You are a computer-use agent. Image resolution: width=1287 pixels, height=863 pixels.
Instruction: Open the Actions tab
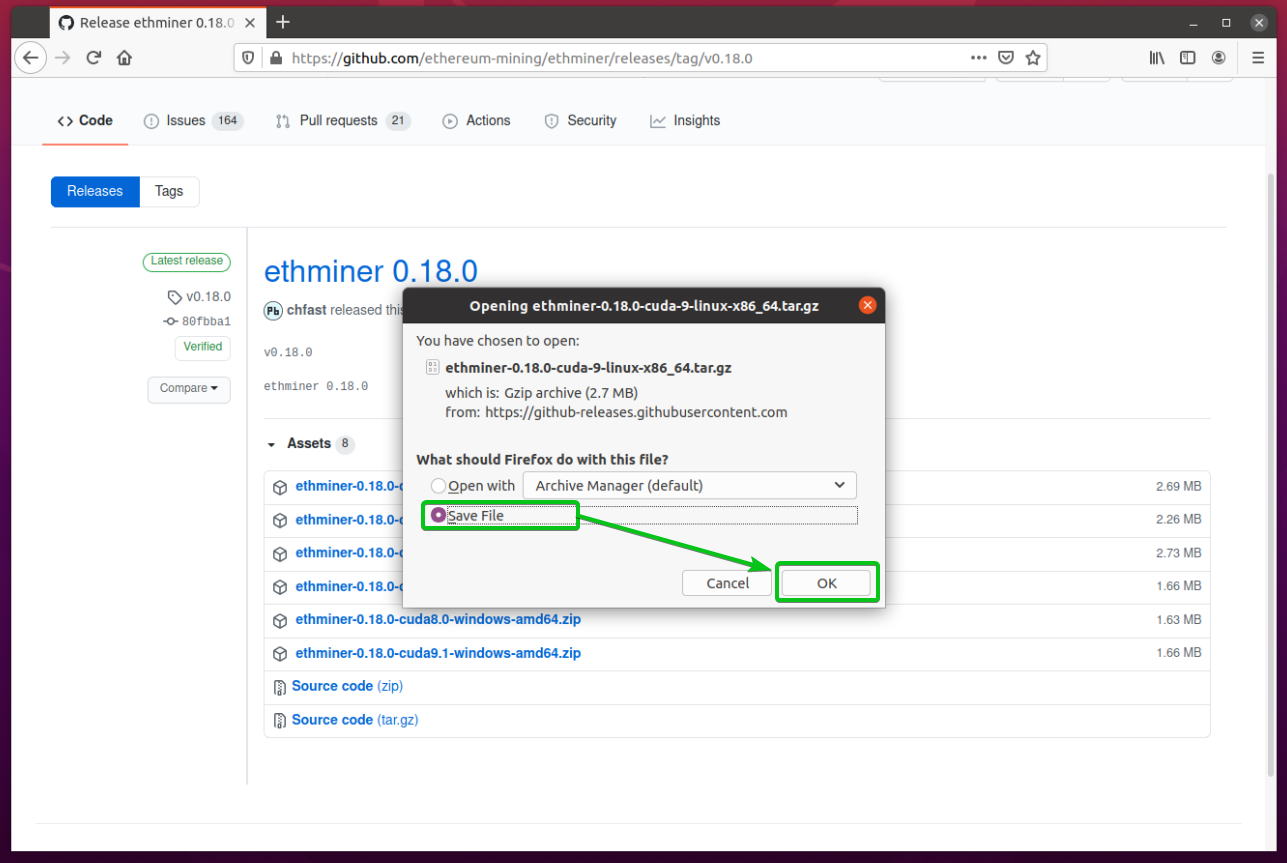pyautogui.click(x=476, y=121)
